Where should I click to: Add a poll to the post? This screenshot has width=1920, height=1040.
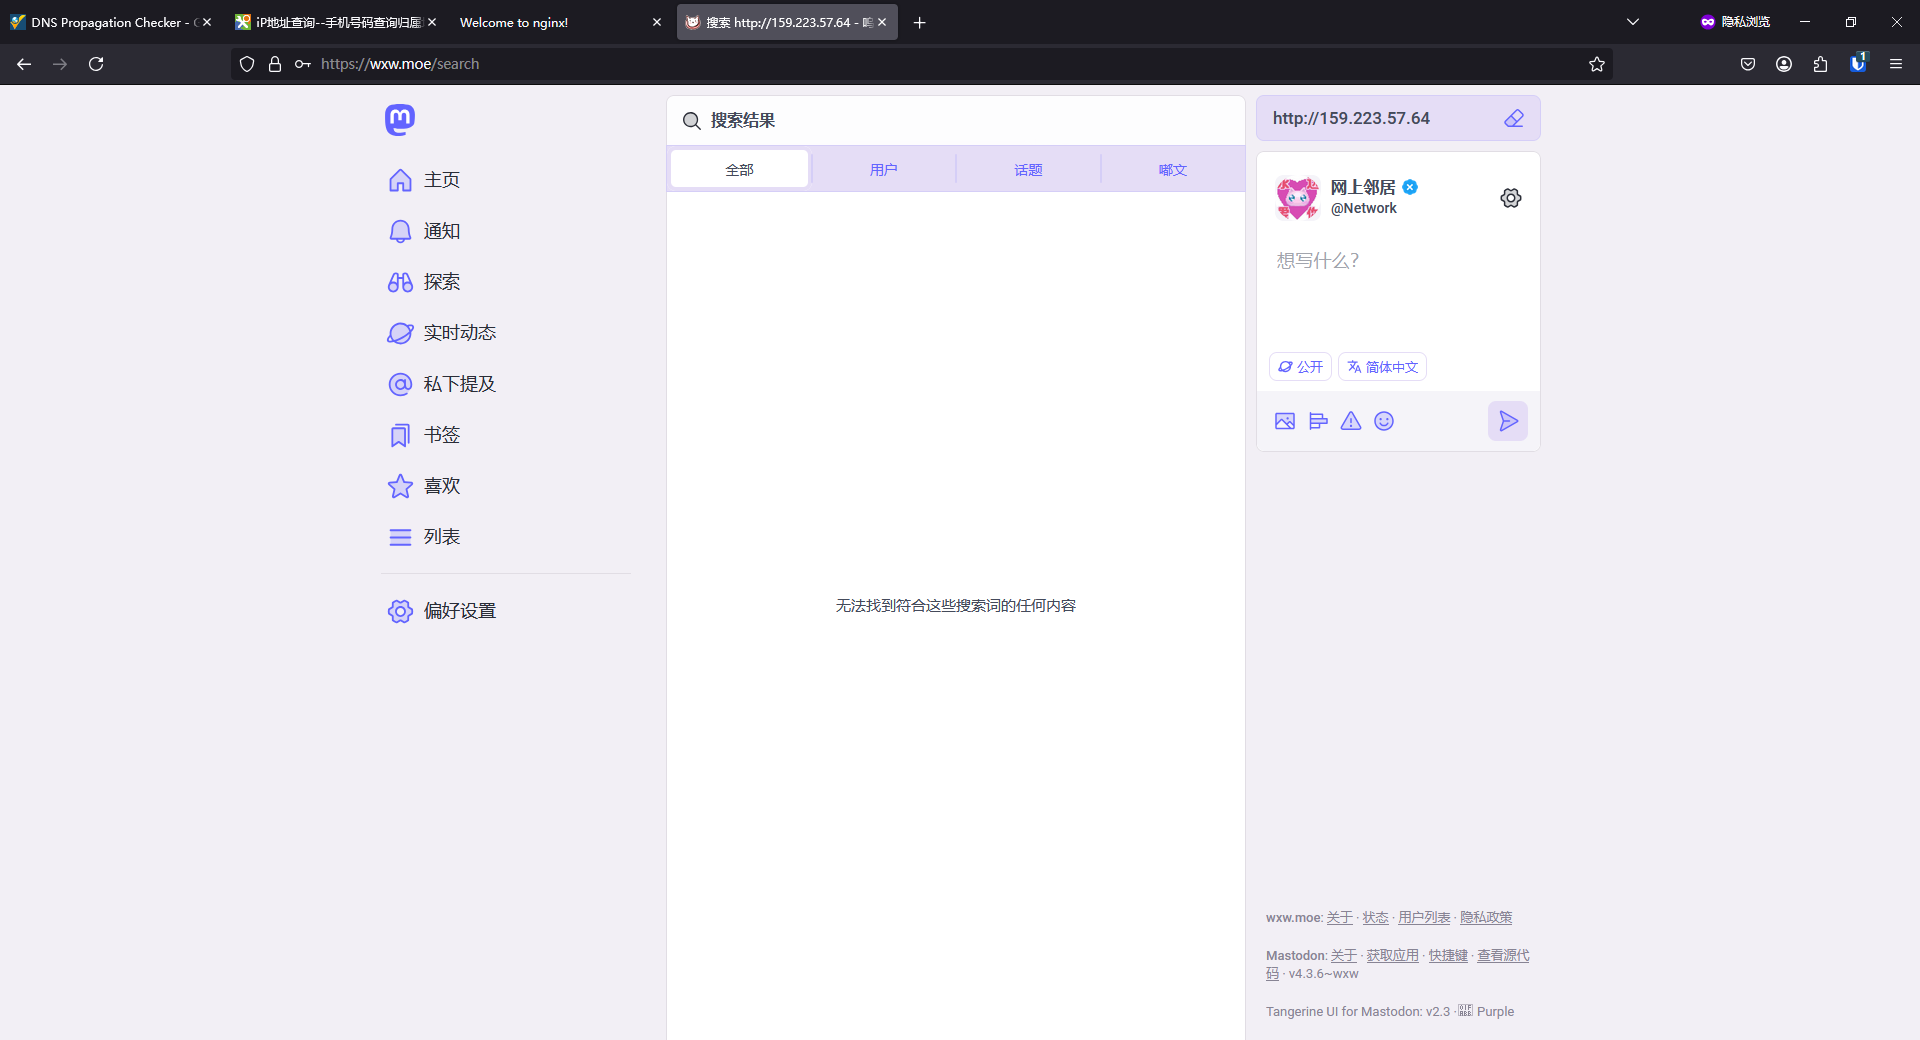click(x=1318, y=421)
